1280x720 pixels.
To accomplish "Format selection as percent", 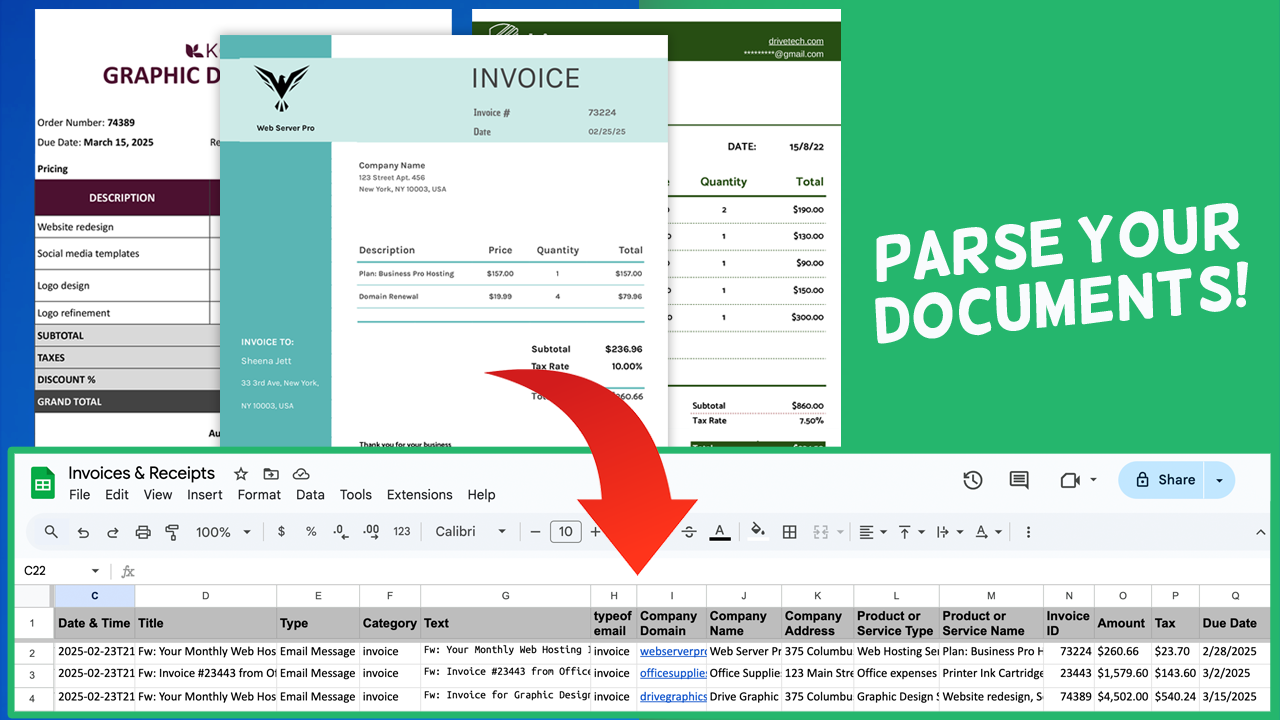I will pyautogui.click(x=311, y=532).
